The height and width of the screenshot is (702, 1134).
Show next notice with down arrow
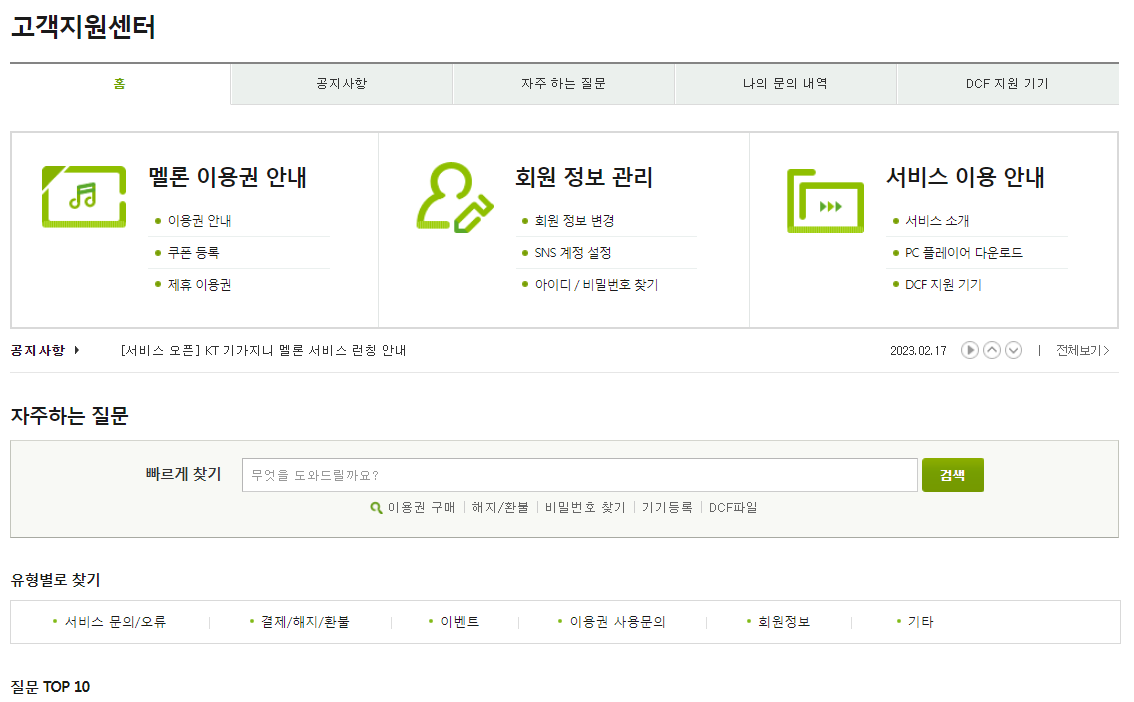tap(1014, 351)
